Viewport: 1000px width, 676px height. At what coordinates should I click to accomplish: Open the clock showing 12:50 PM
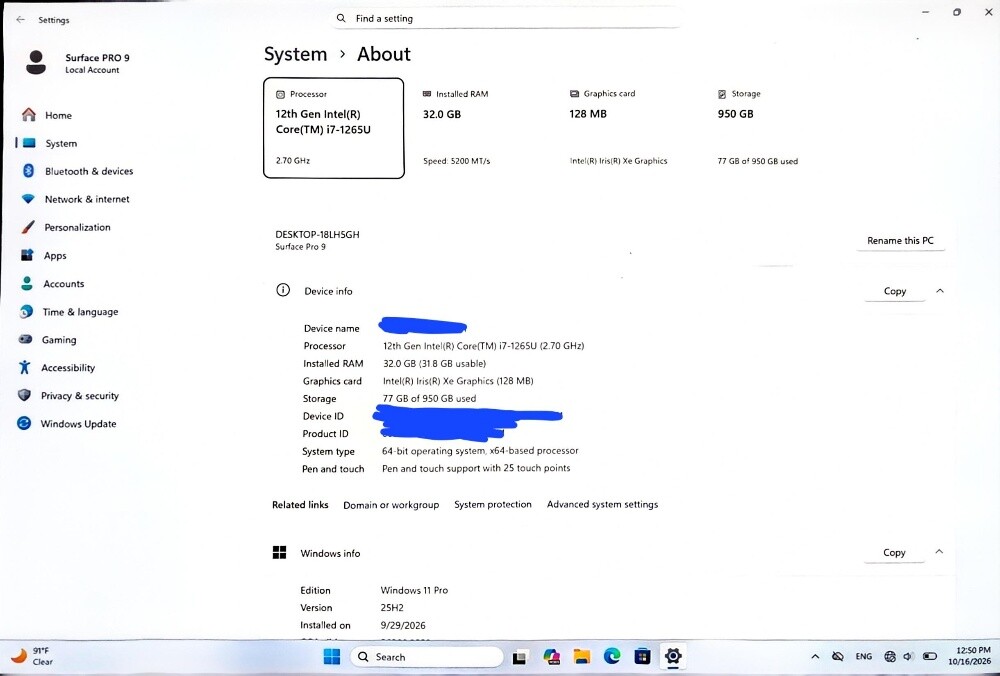[x=969, y=656]
